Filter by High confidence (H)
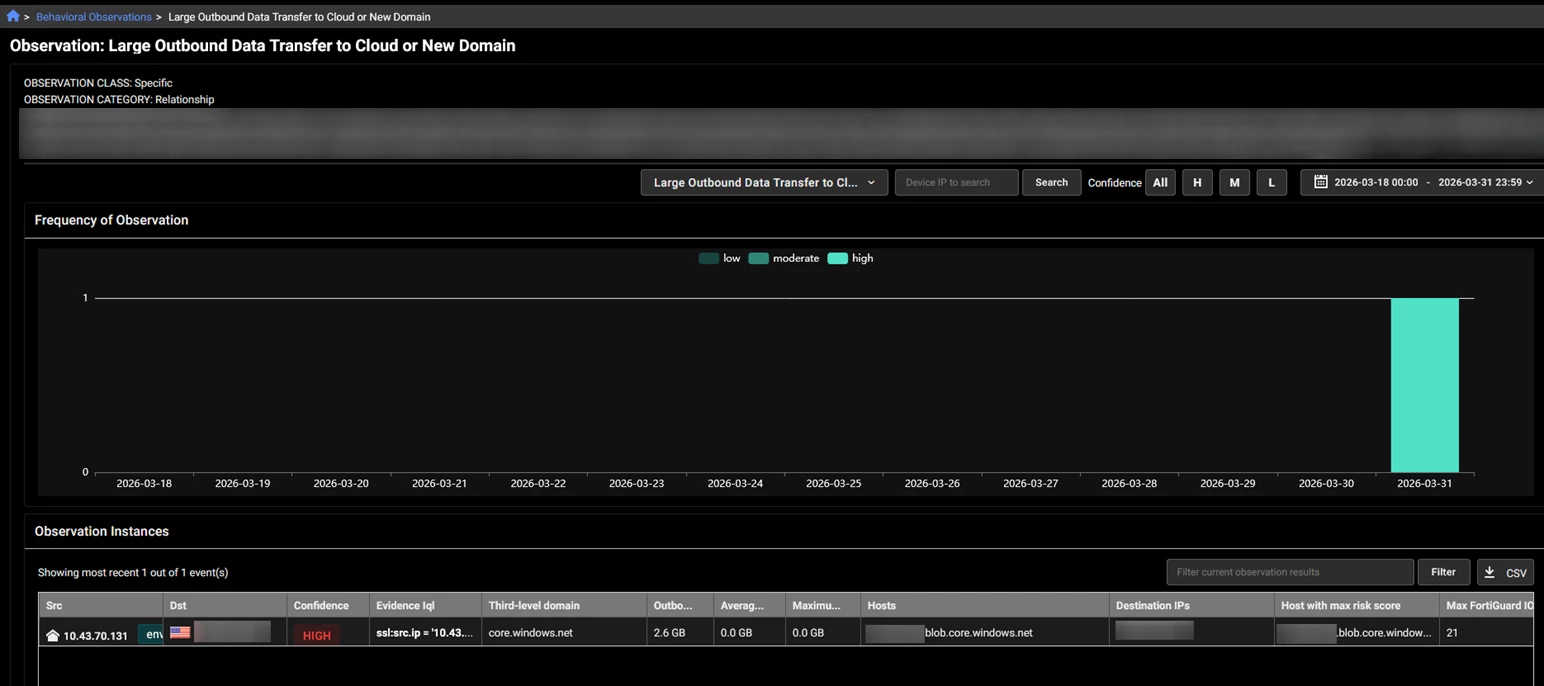 click(1197, 183)
